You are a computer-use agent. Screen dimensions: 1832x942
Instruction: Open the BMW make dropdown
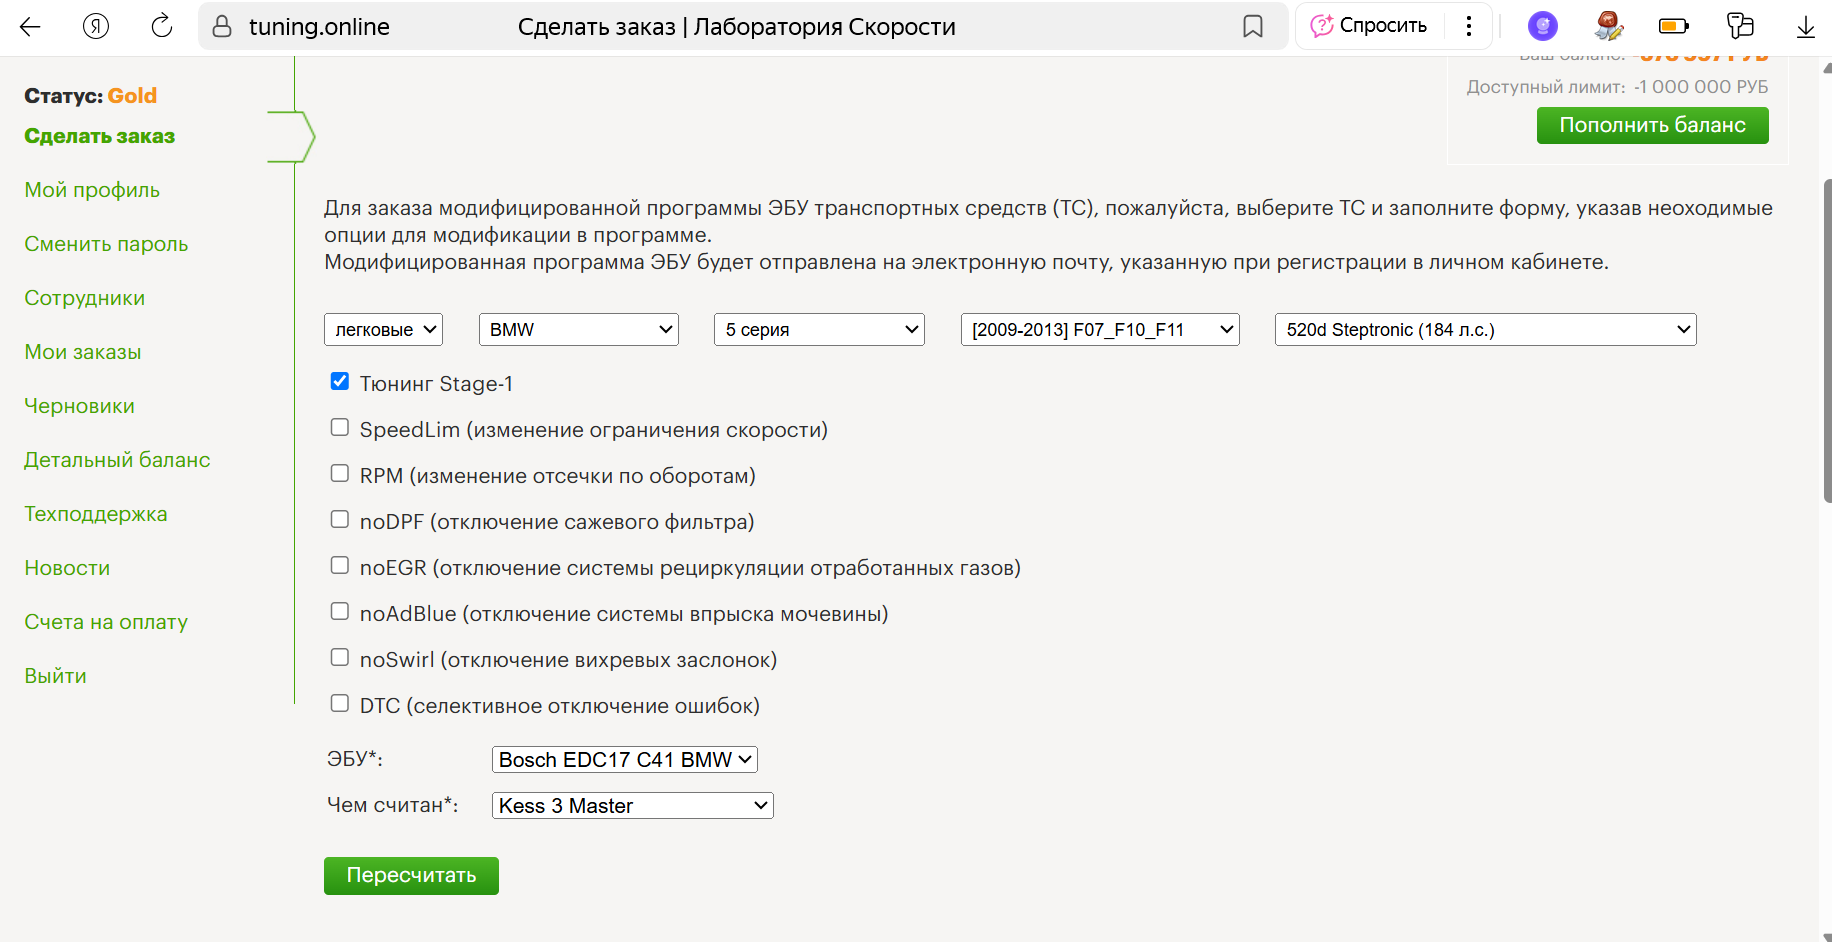(579, 330)
